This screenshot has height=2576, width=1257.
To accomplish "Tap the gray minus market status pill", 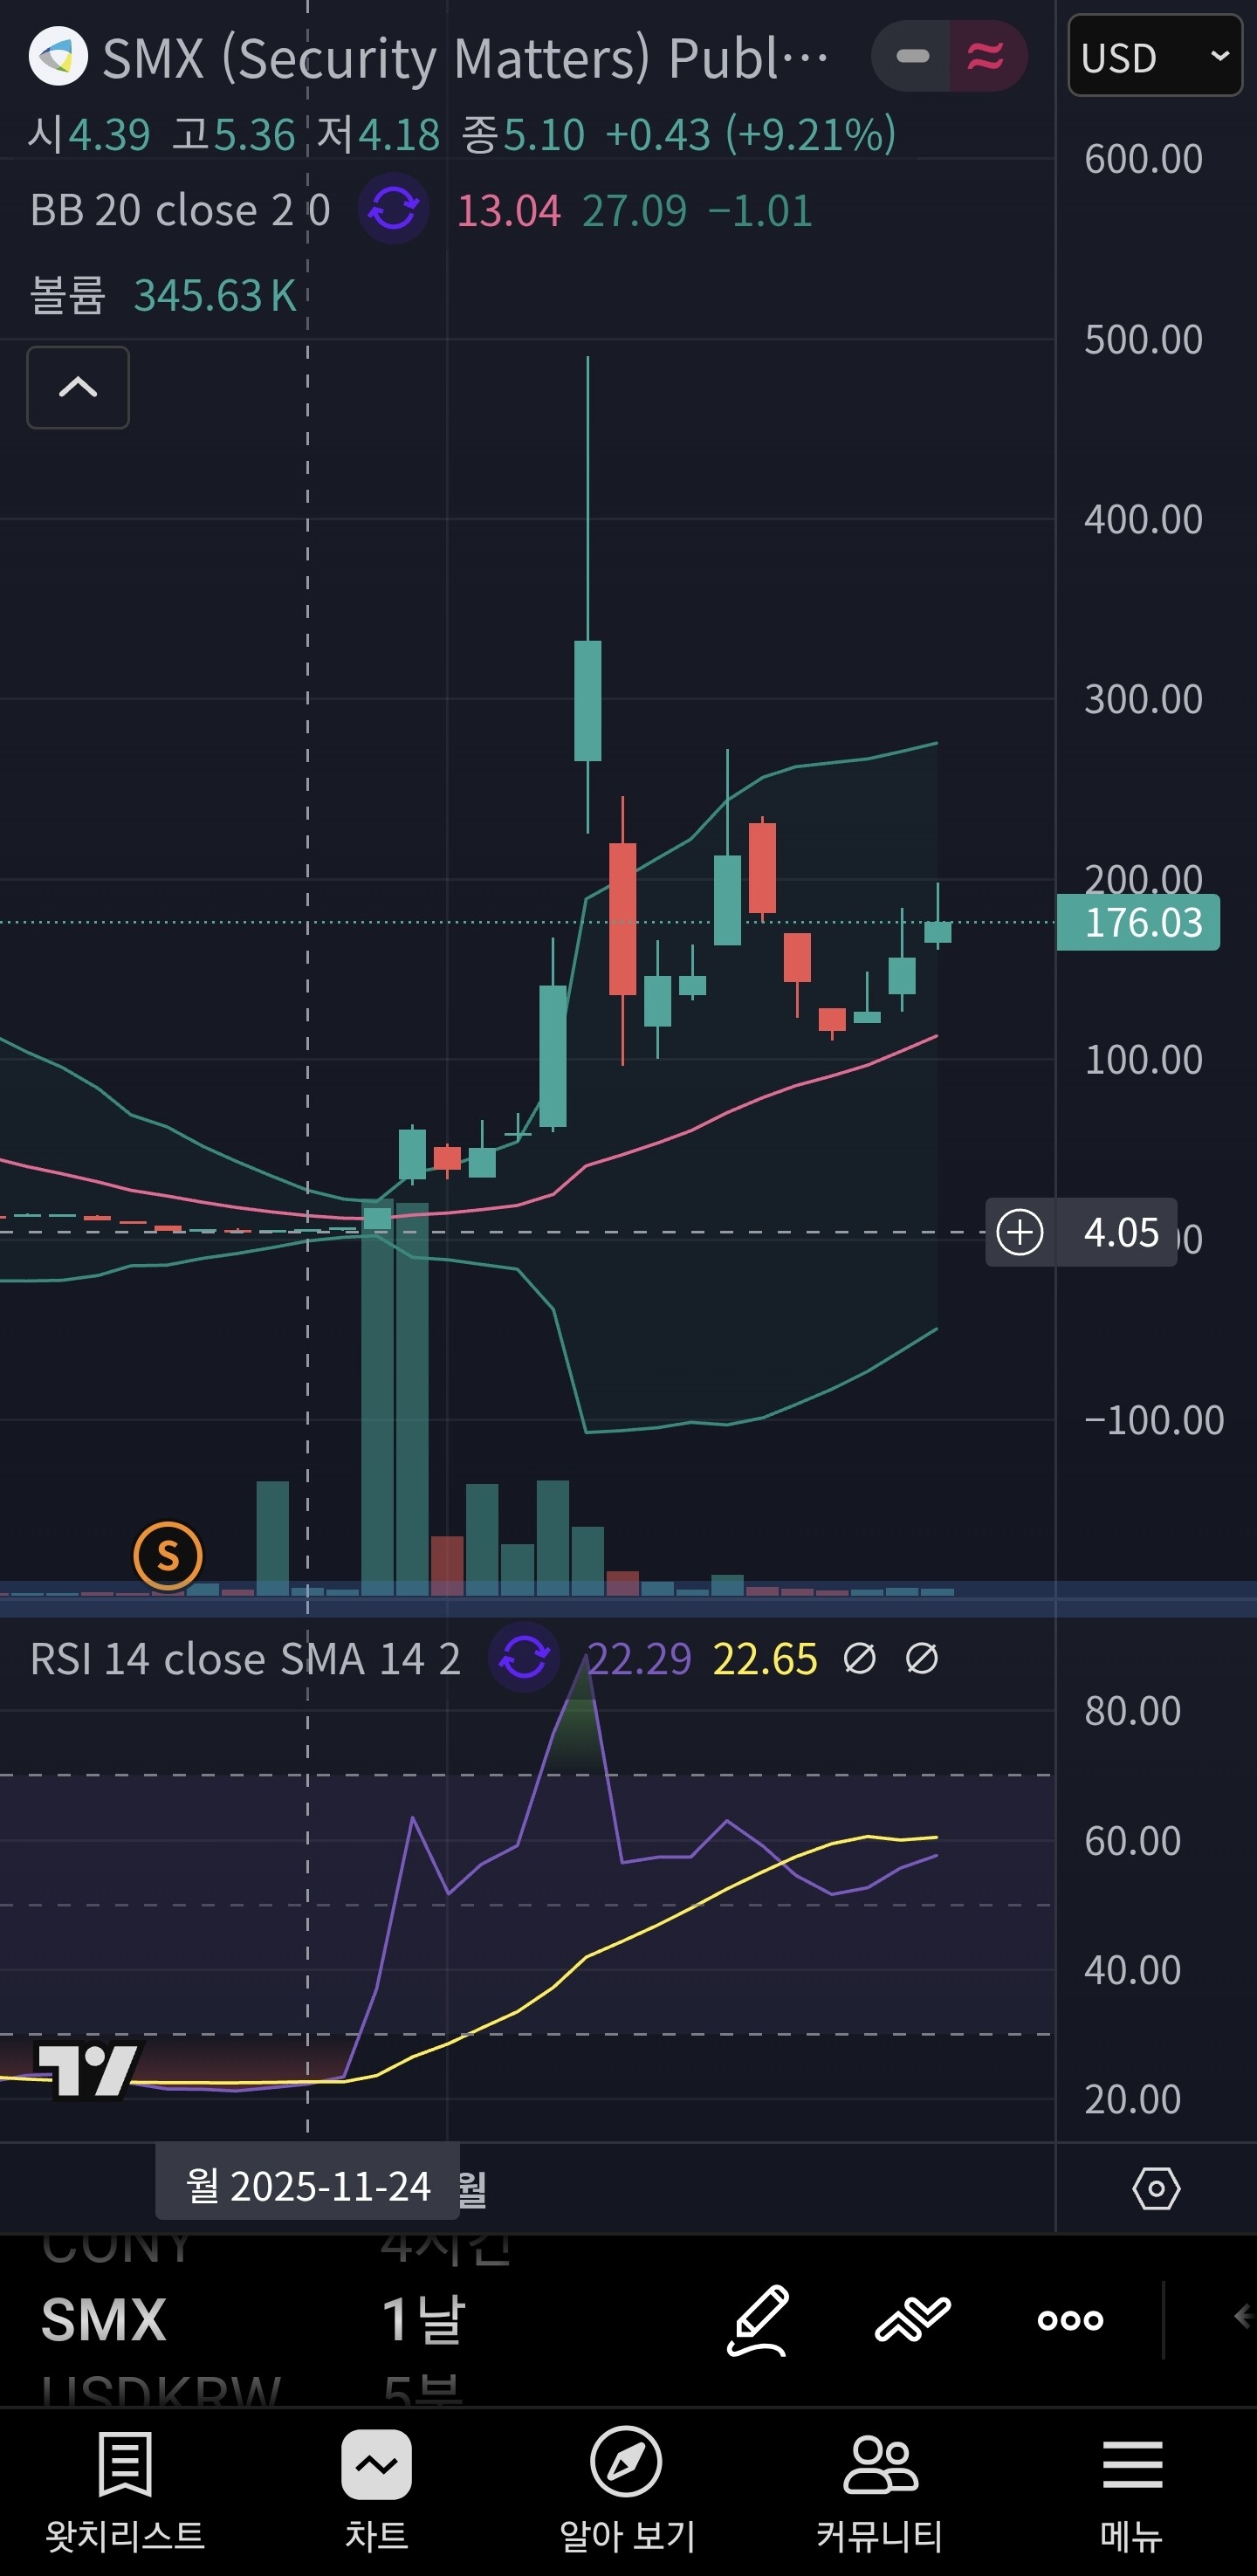I will pos(912,56).
